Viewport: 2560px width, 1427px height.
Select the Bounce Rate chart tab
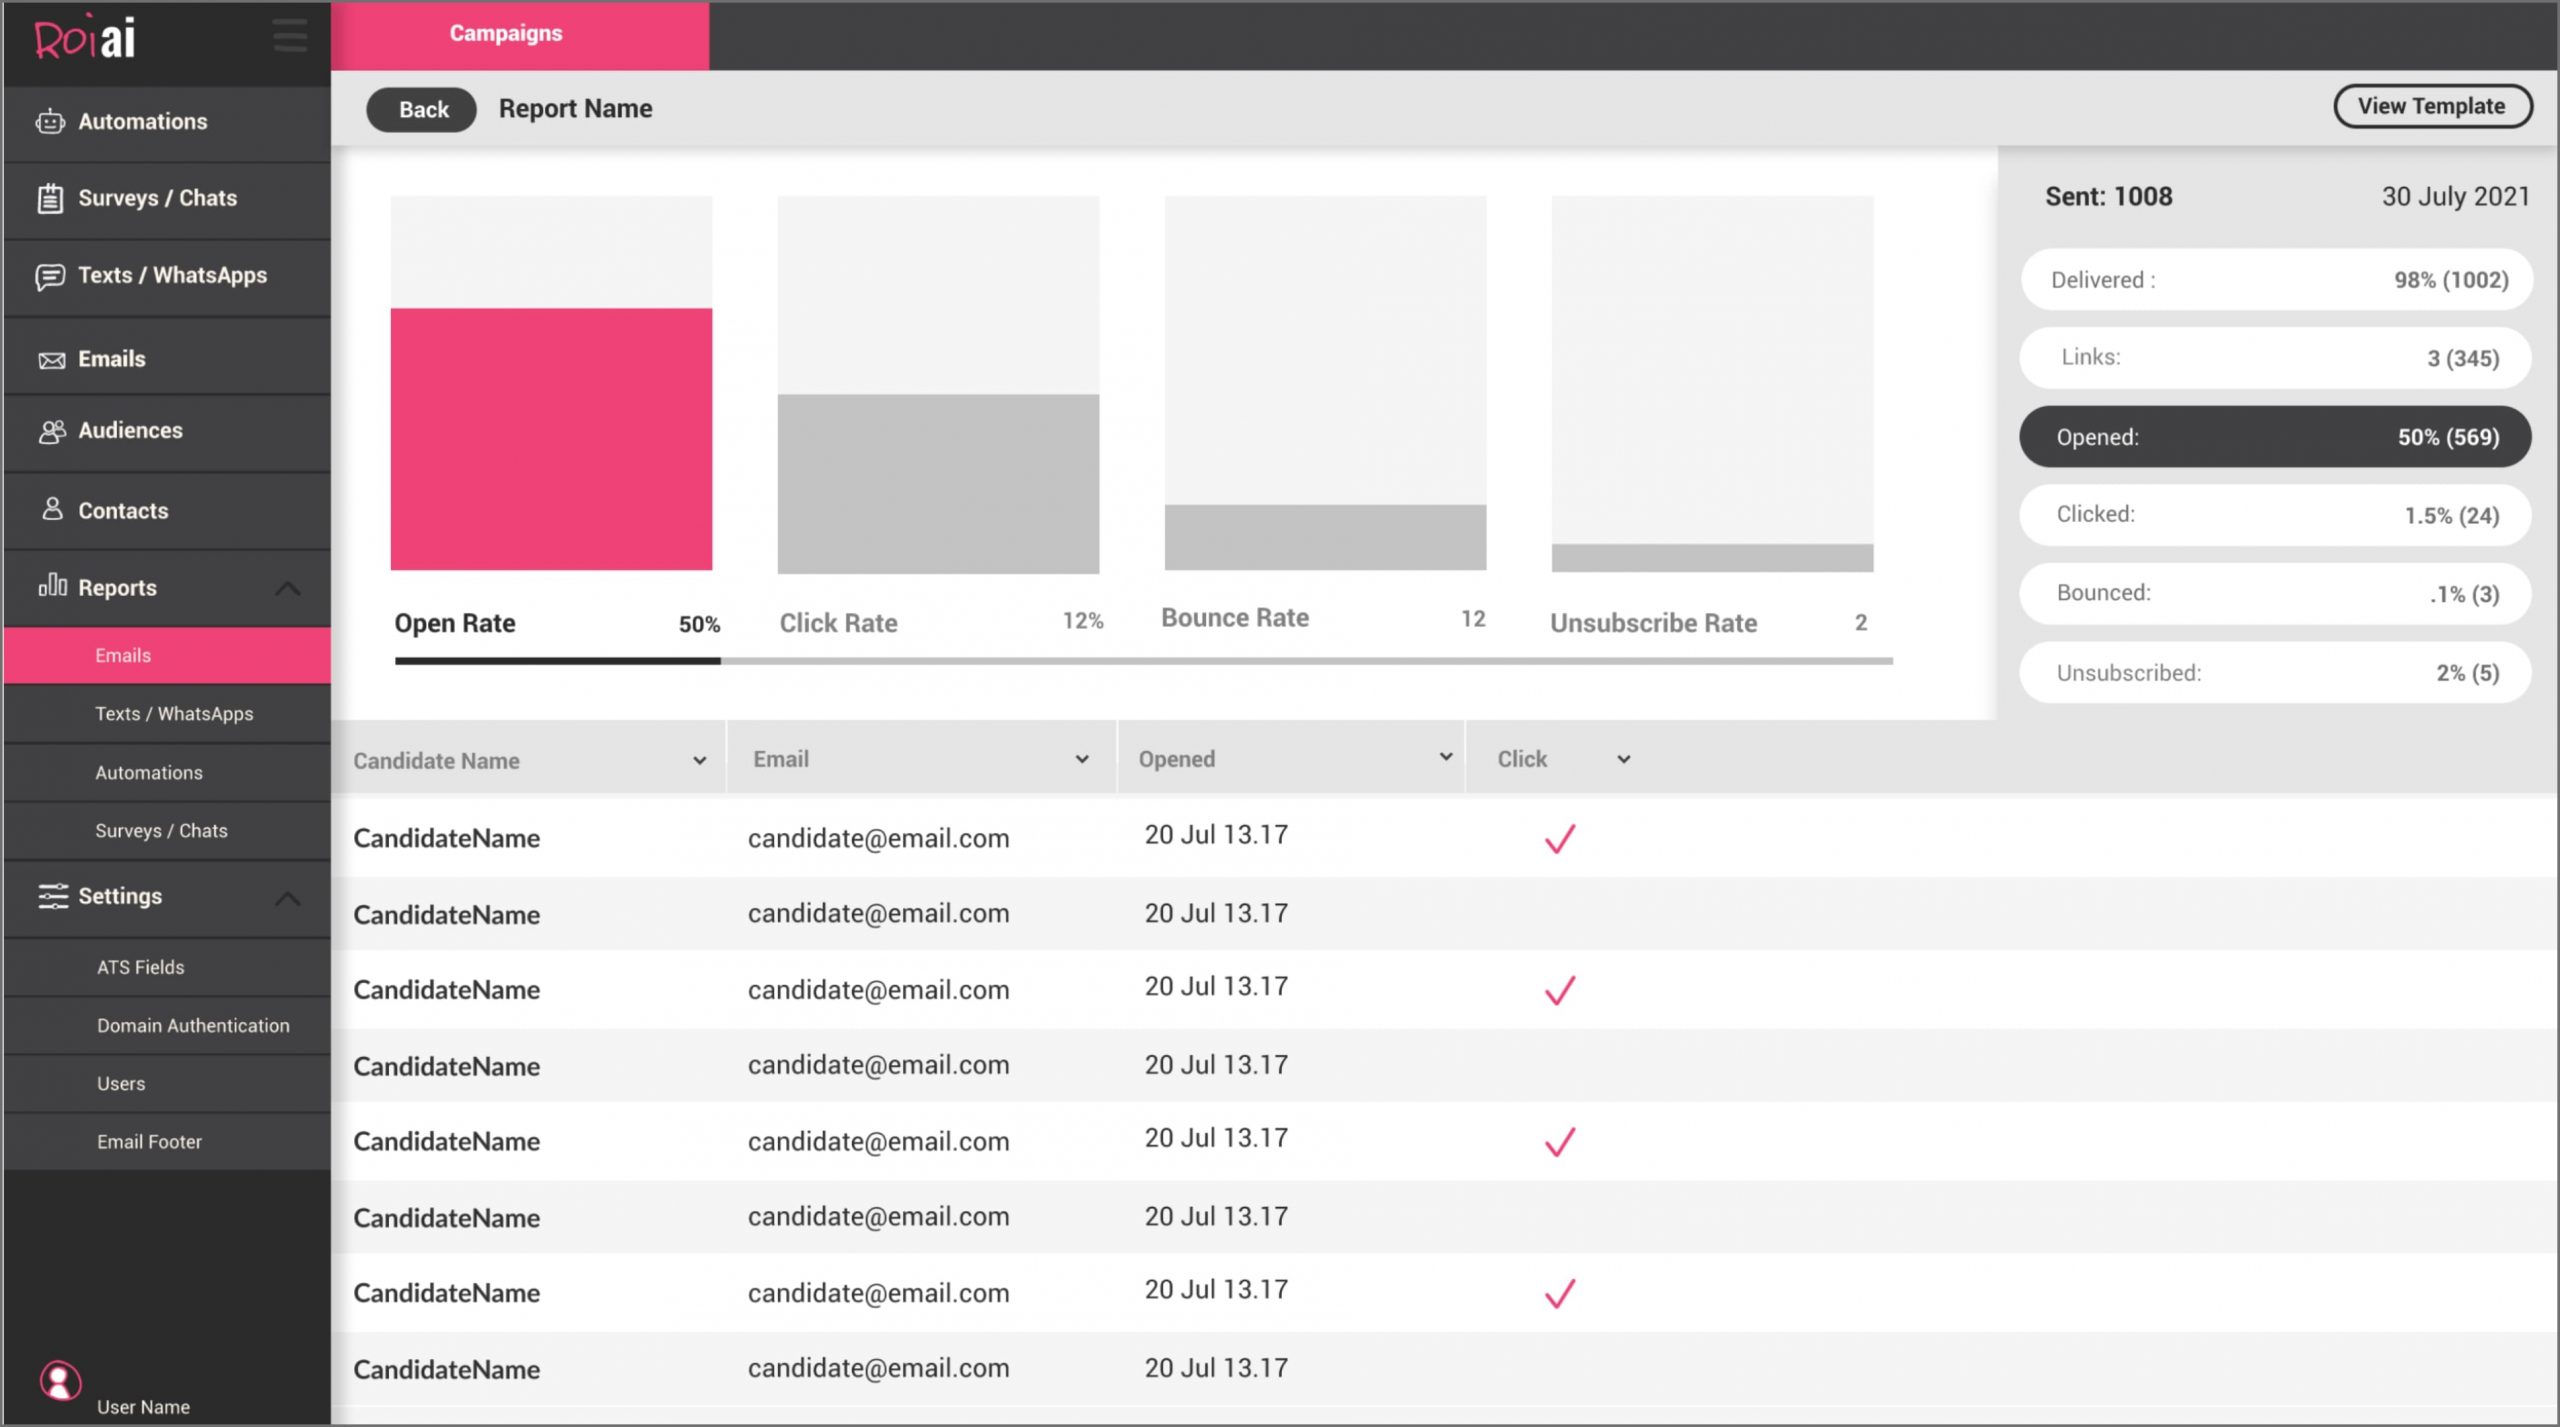click(x=1323, y=619)
